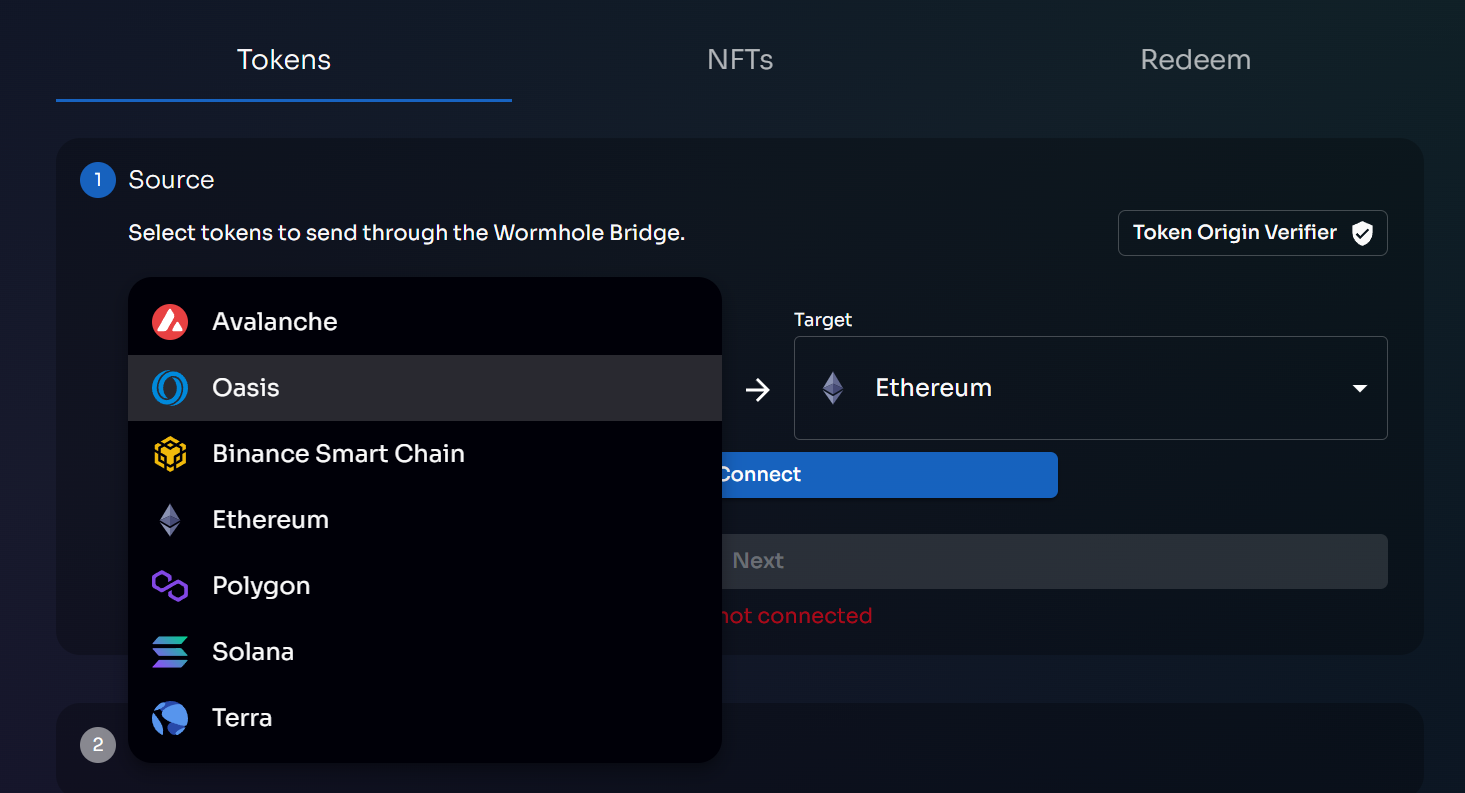The height and width of the screenshot is (793, 1465).
Task: Click the Binance Smart Chain cube icon
Action: tap(170, 454)
